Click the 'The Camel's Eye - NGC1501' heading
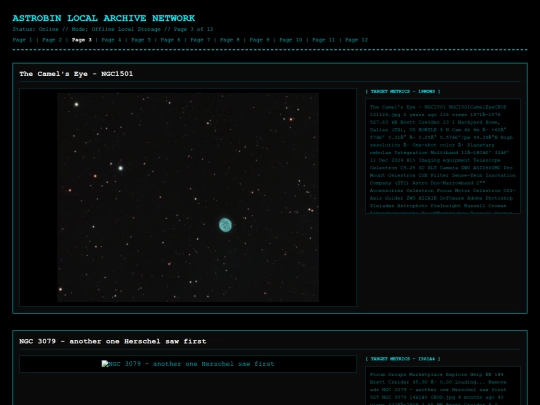The image size is (540, 405). coord(76,74)
